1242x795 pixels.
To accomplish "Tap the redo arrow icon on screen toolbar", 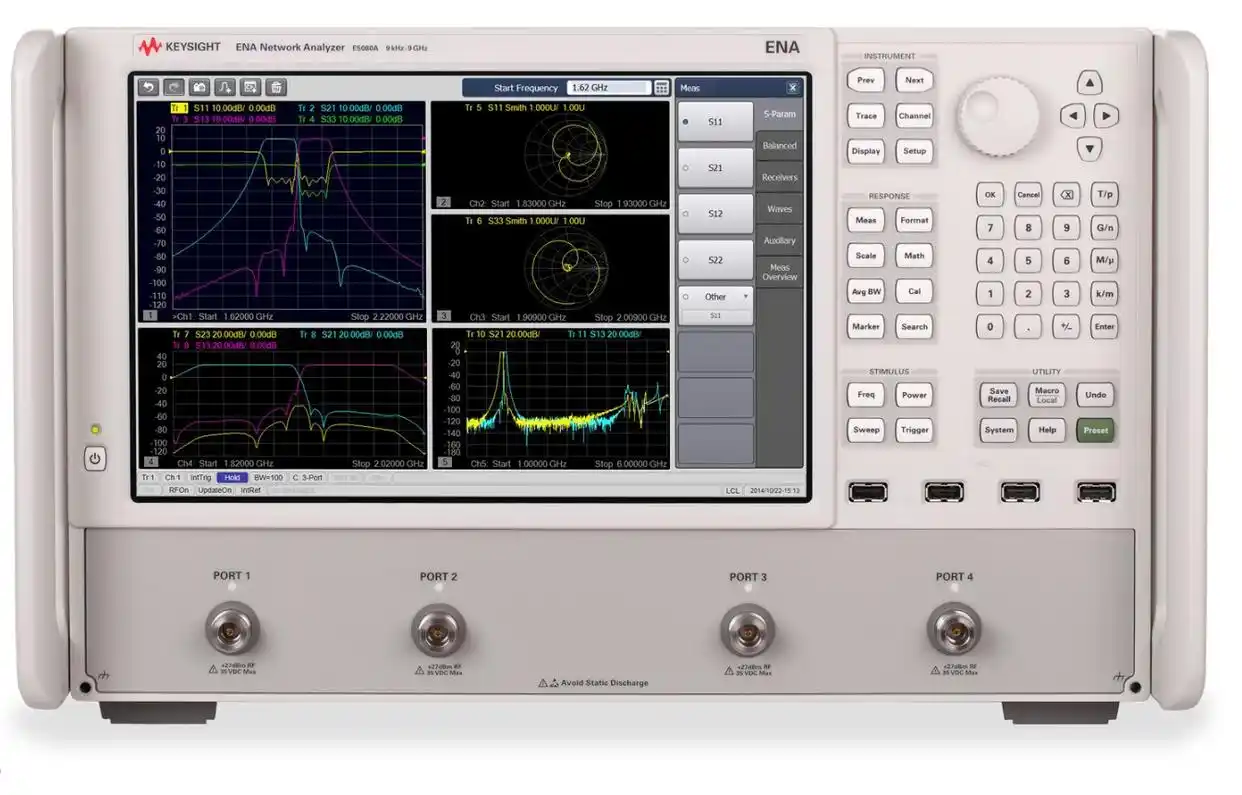I will point(174,88).
